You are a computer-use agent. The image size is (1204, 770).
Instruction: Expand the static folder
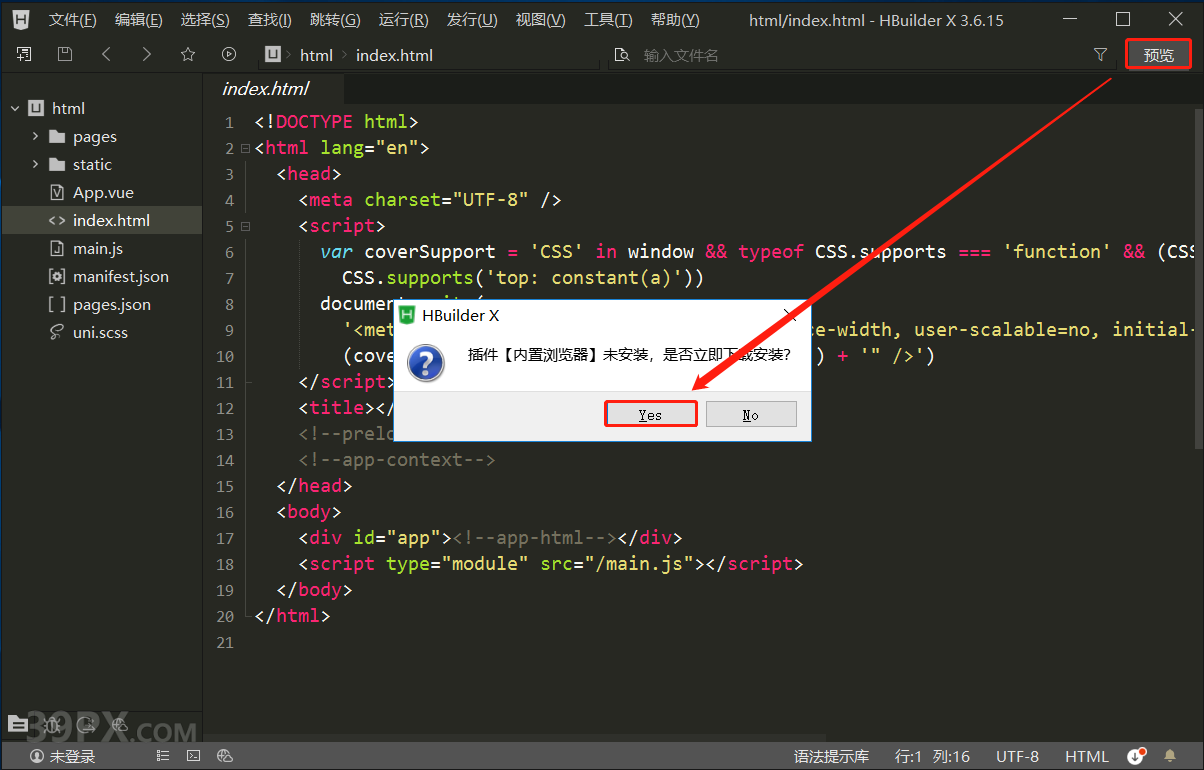[x=35, y=164]
